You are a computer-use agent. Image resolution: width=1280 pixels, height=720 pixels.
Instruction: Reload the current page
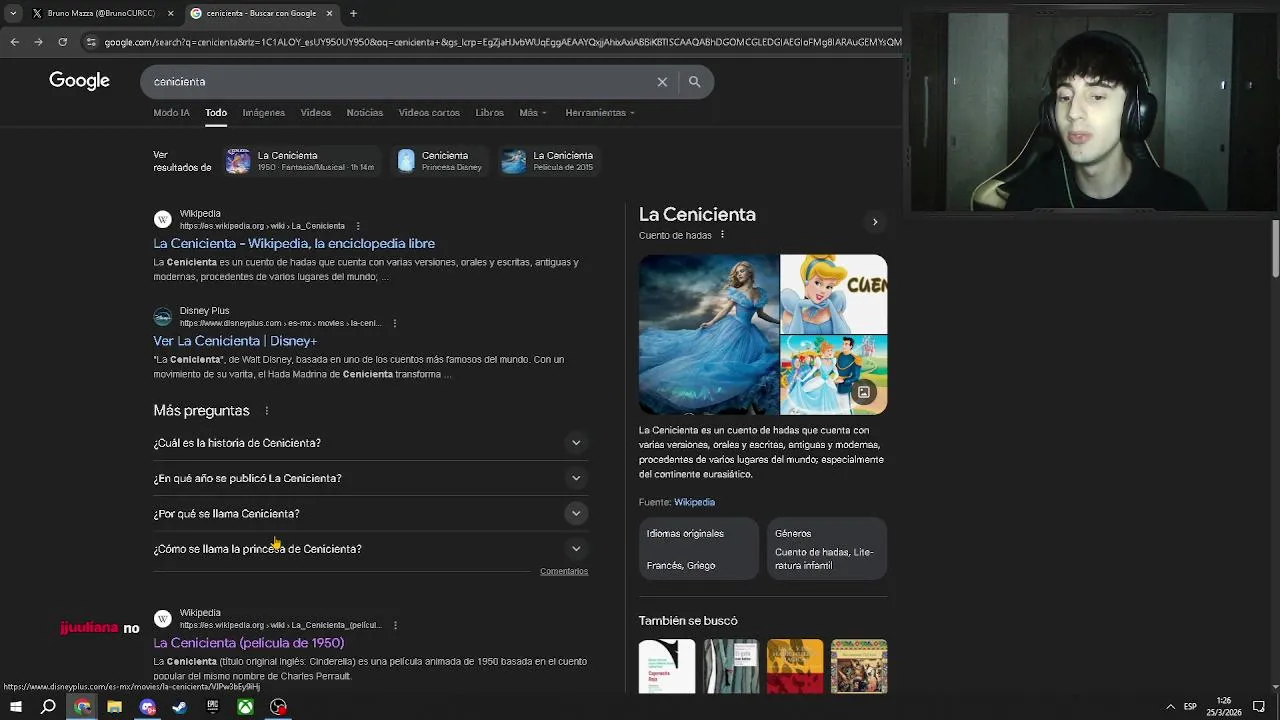[62, 42]
